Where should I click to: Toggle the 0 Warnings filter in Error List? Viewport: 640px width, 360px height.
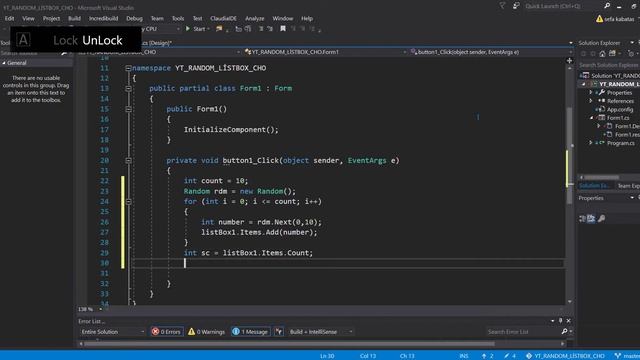click(x=206, y=332)
